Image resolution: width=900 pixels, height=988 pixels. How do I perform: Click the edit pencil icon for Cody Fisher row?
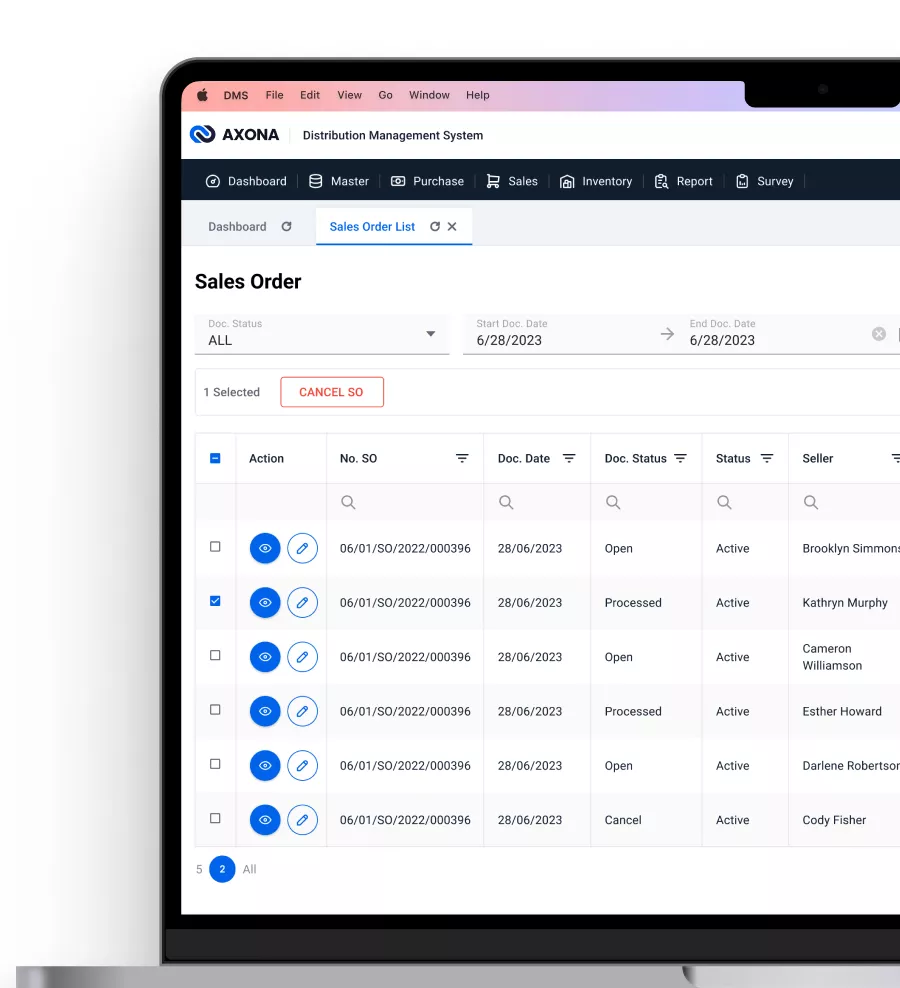click(302, 820)
